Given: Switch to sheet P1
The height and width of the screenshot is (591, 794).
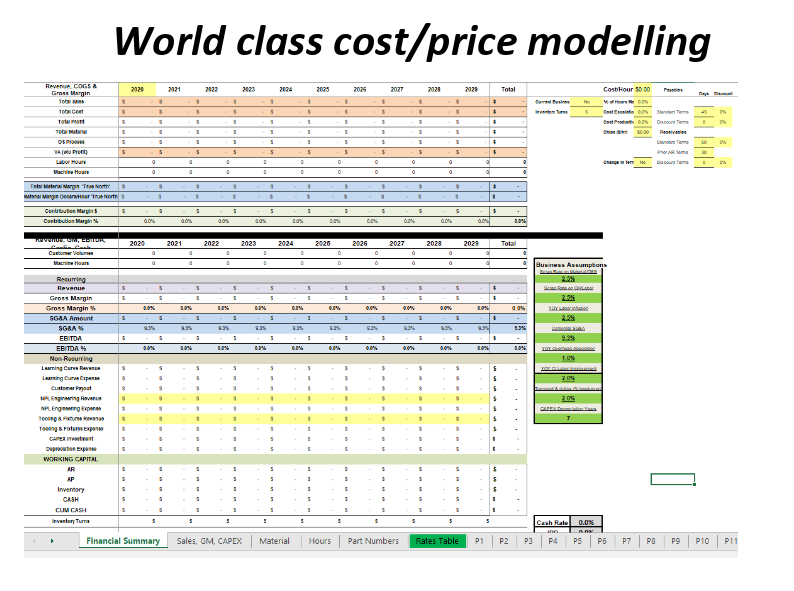Looking at the screenshot, I should click(x=480, y=541).
